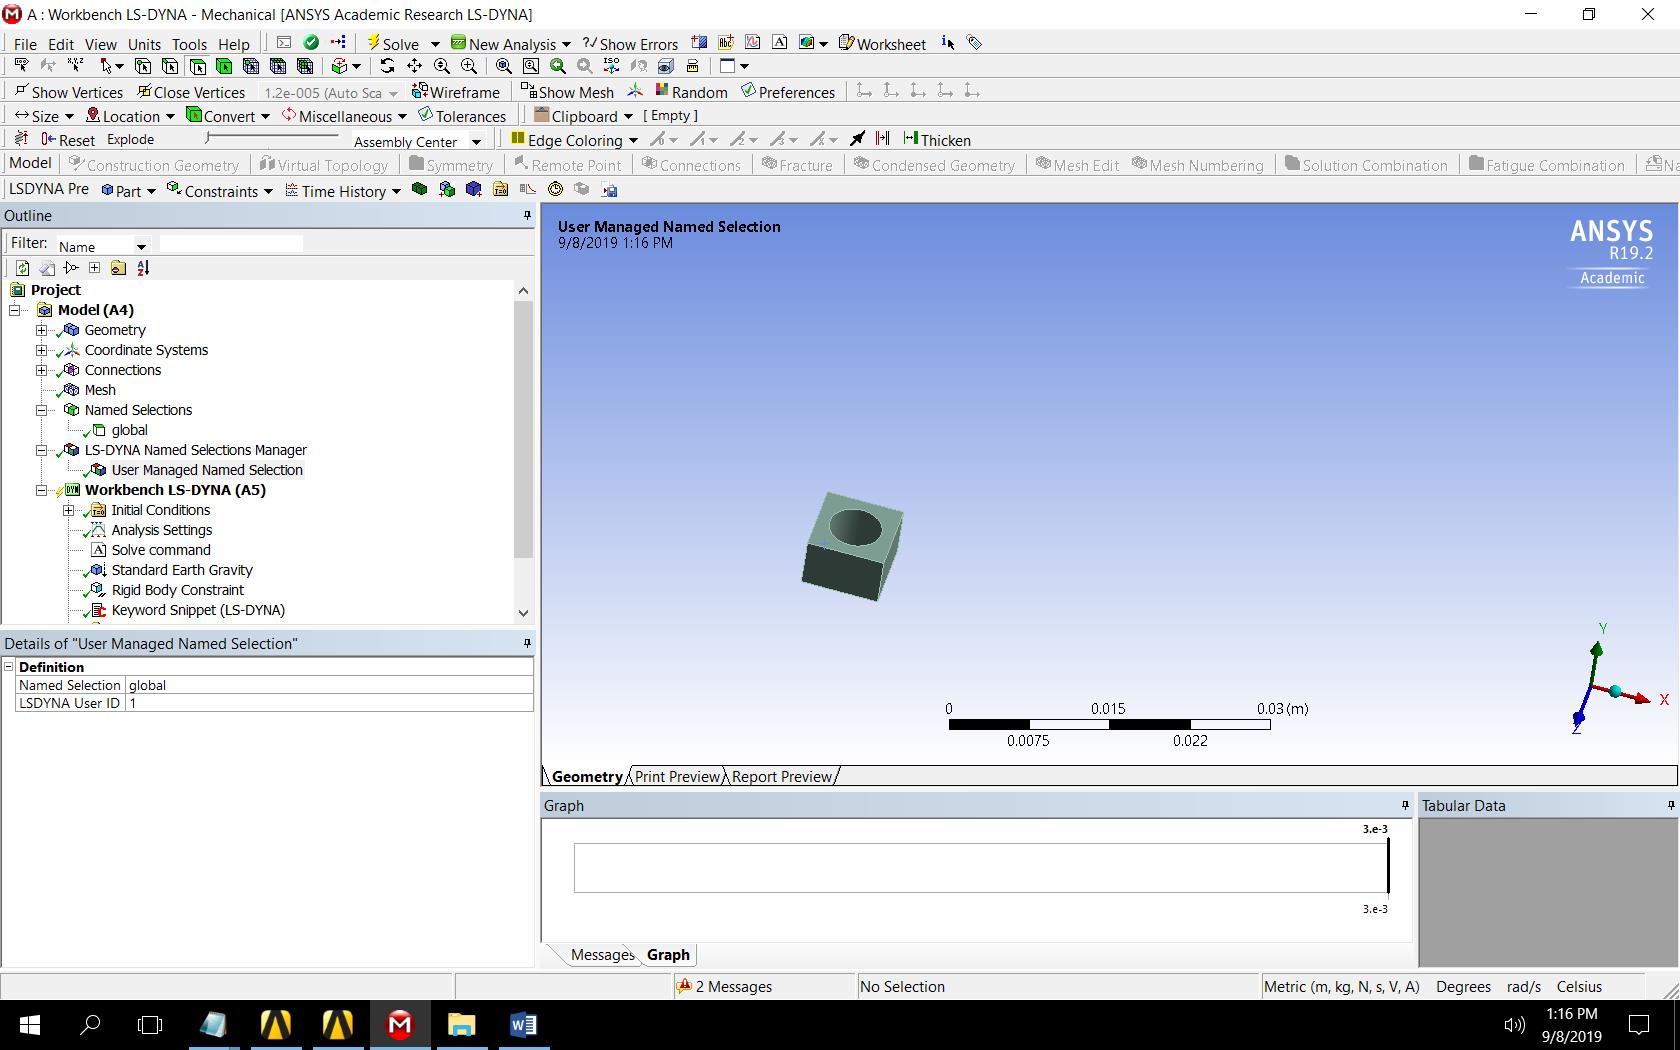Open the Edge Coloring dropdown
Viewport: 1680px width, 1050px height.
coord(633,140)
